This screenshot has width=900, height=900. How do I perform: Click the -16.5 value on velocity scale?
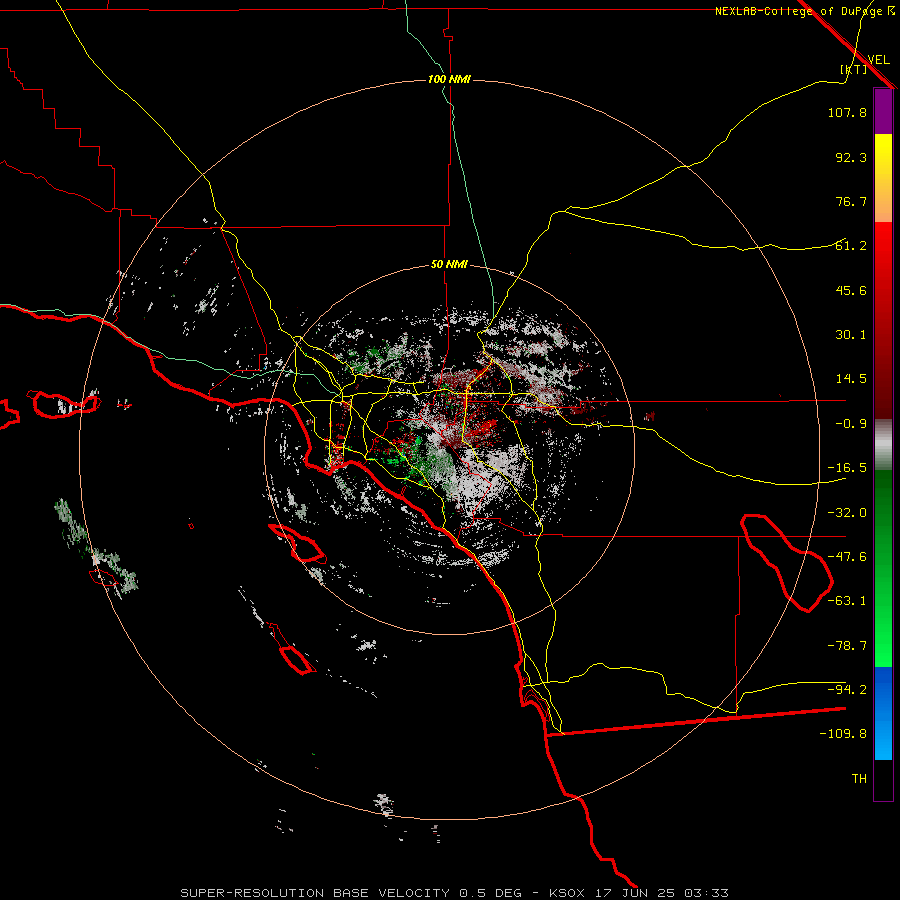[847, 468]
